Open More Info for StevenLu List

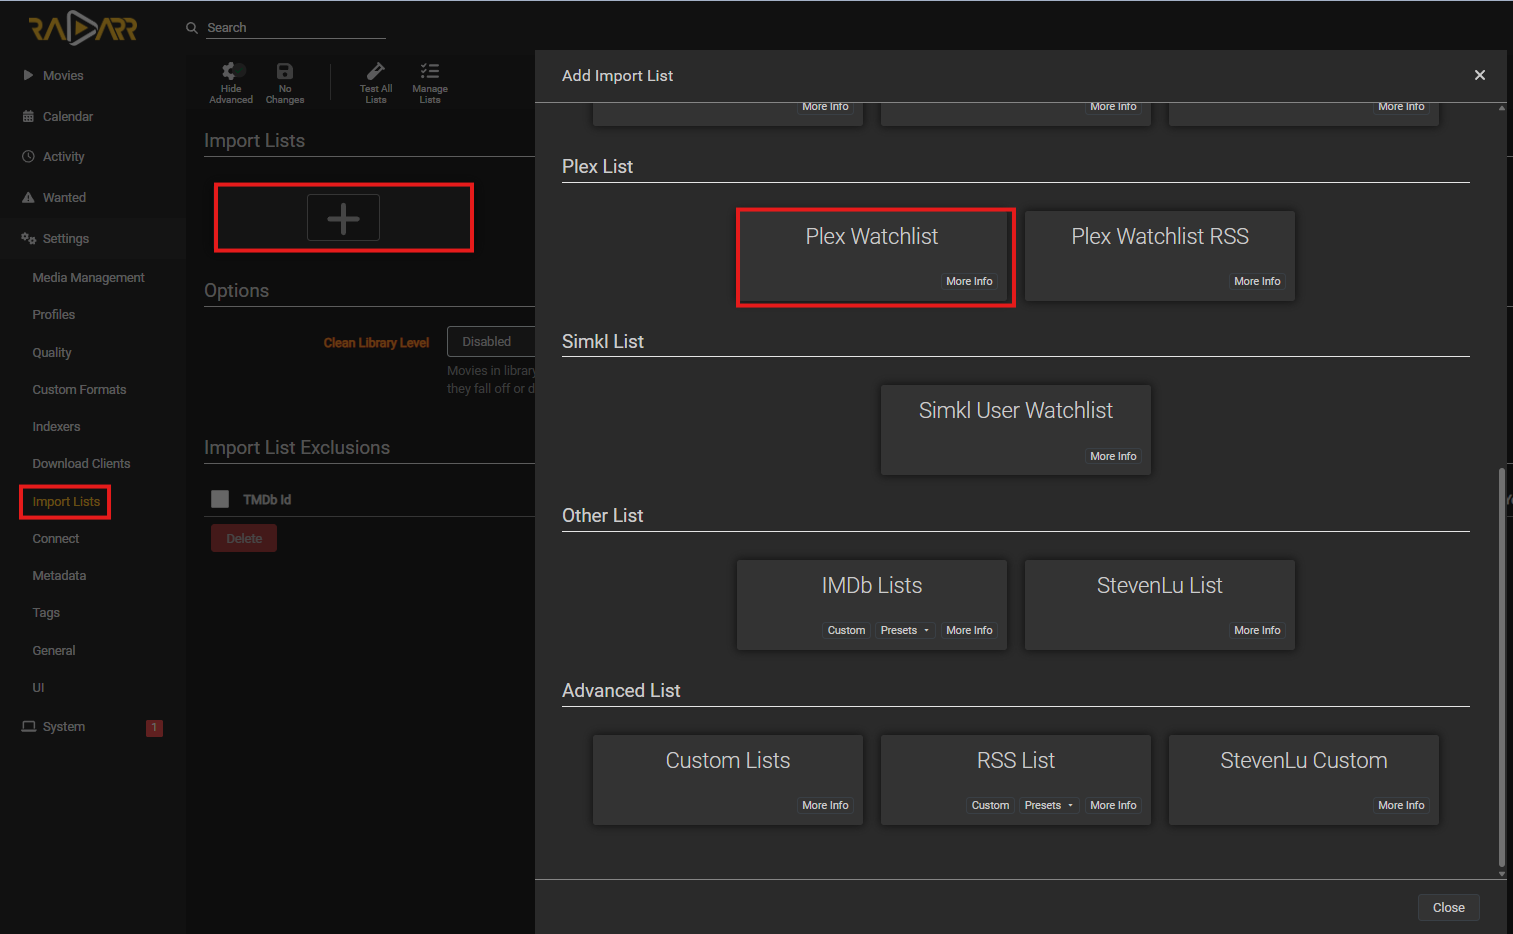(1257, 631)
